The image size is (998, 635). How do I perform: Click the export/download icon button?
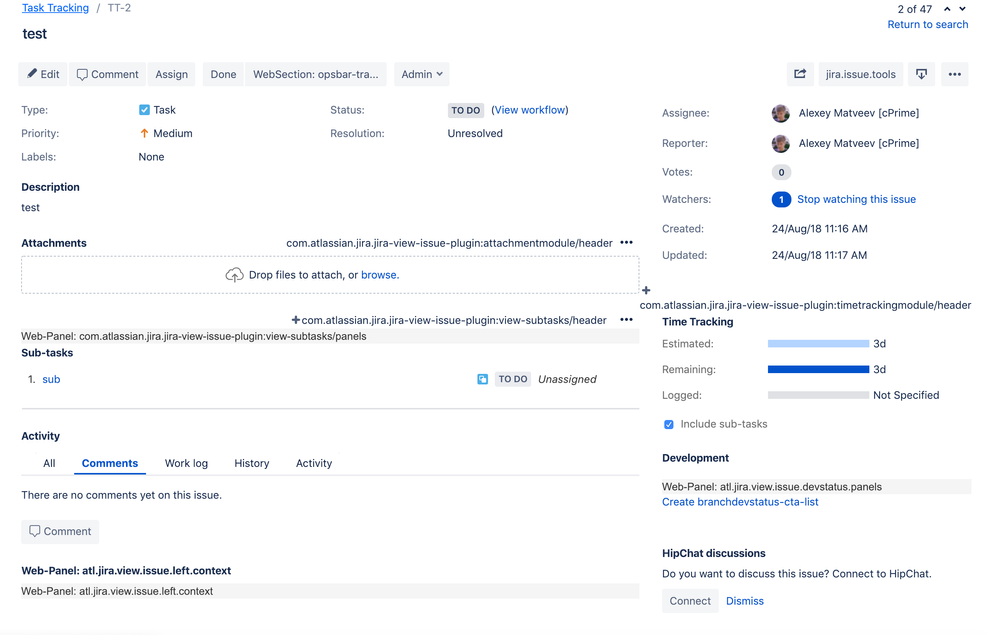click(921, 74)
